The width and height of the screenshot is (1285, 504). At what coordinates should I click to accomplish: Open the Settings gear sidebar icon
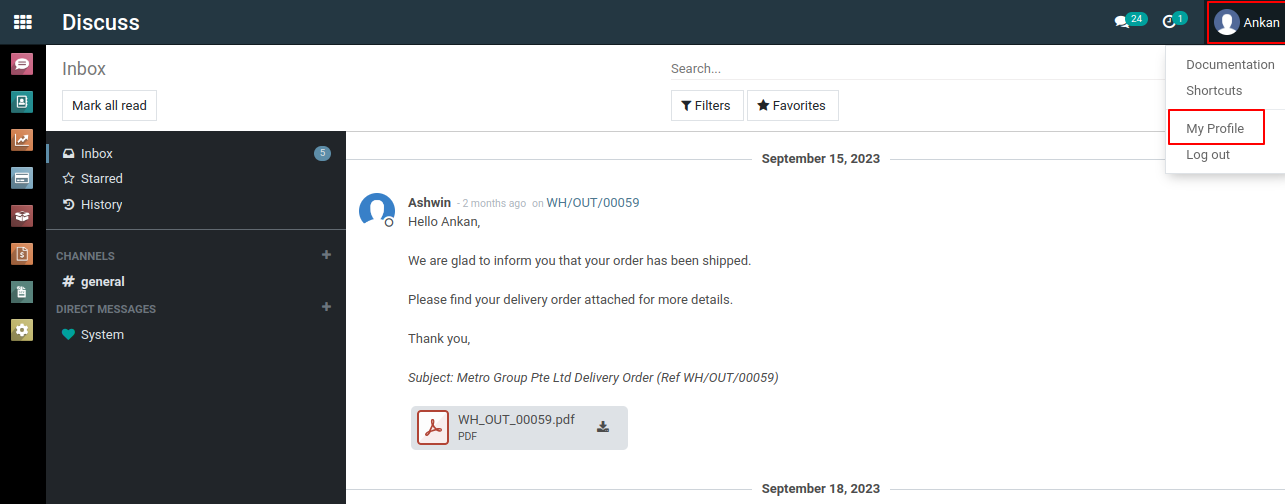coord(22,330)
